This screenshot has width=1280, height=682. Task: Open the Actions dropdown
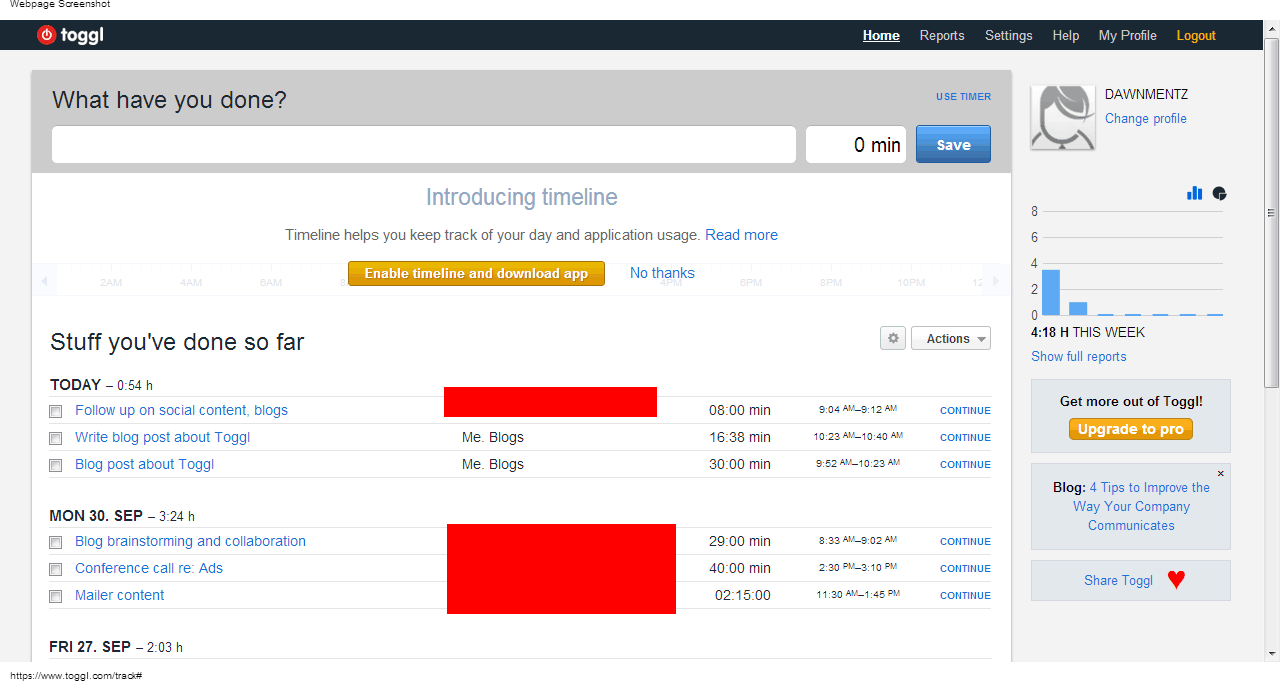950,338
